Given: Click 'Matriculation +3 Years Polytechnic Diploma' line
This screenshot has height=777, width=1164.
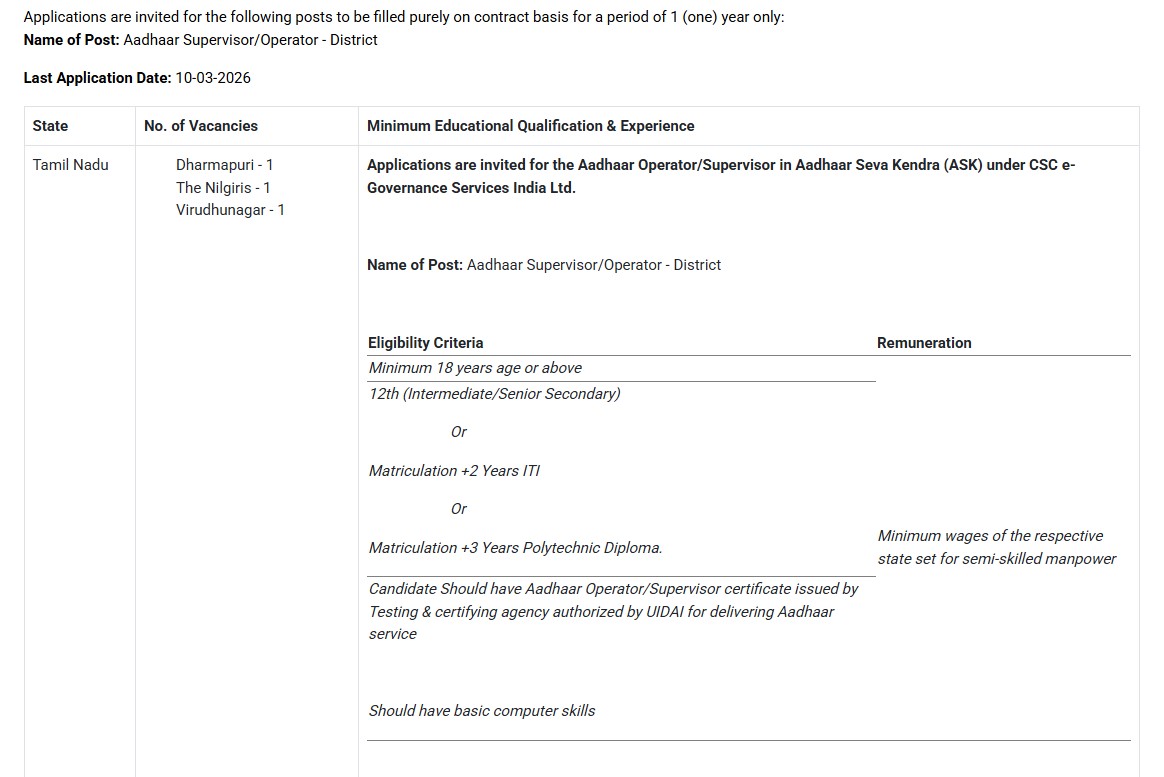Looking at the screenshot, I should (x=515, y=548).
